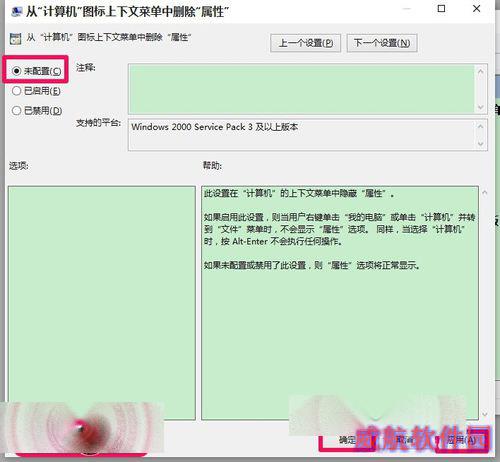Click the up arrow in the 支持的平台 box
500x462 pixels.
click(480, 126)
